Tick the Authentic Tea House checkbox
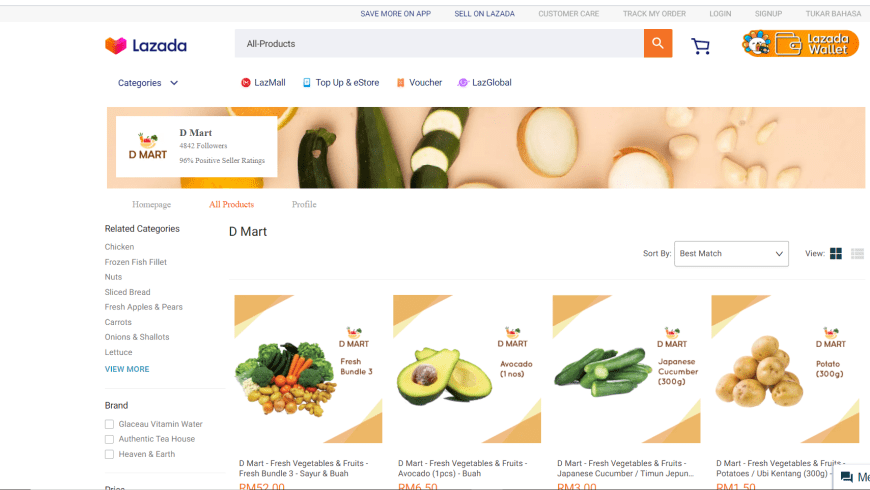 pyautogui.click(x=109, y=439)
